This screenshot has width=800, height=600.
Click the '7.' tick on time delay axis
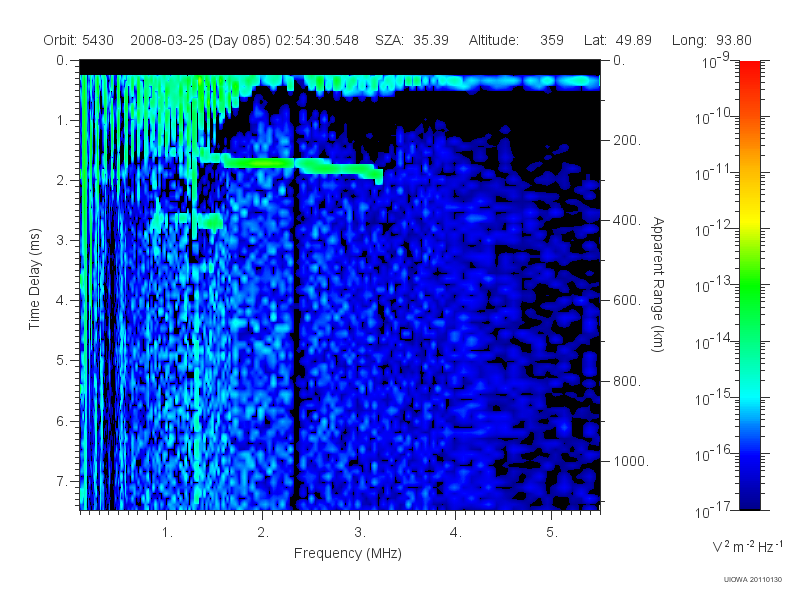[x=62, y=481]
